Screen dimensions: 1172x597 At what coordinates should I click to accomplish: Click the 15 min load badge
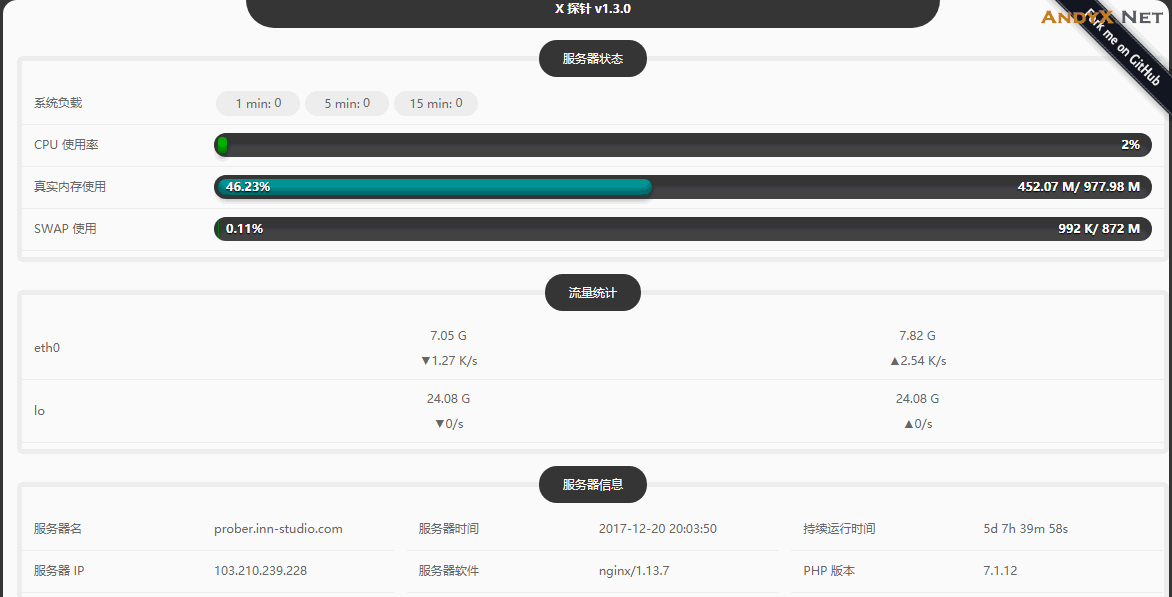[435, 103]
